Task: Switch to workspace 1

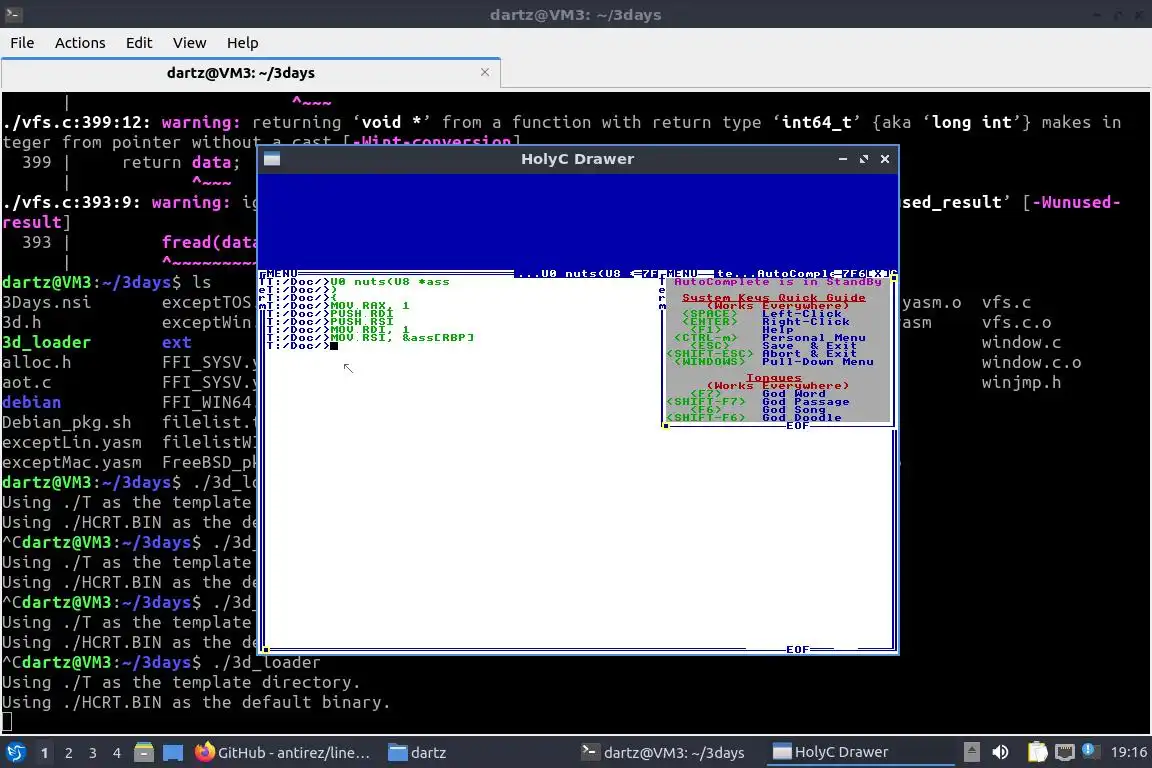Action: pyautogui.click(x=45, y=753)
